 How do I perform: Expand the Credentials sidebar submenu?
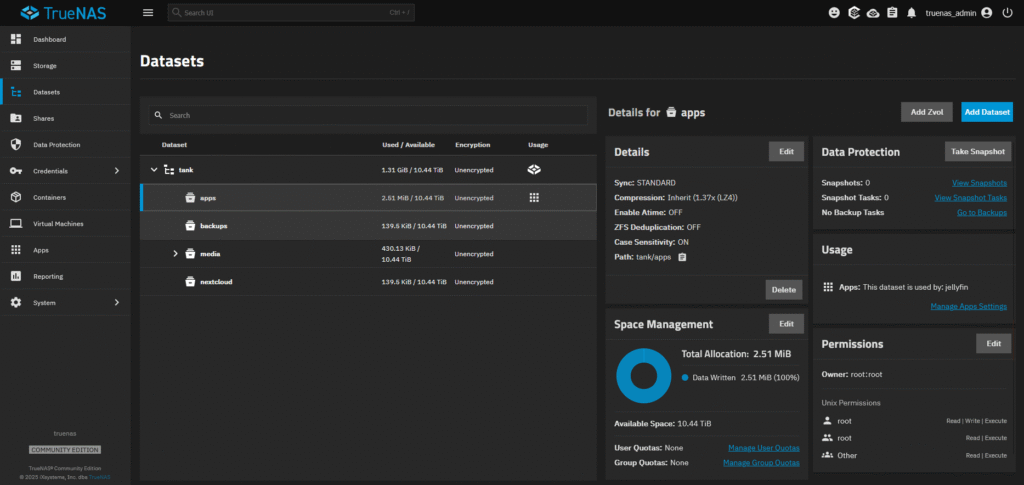116,171
